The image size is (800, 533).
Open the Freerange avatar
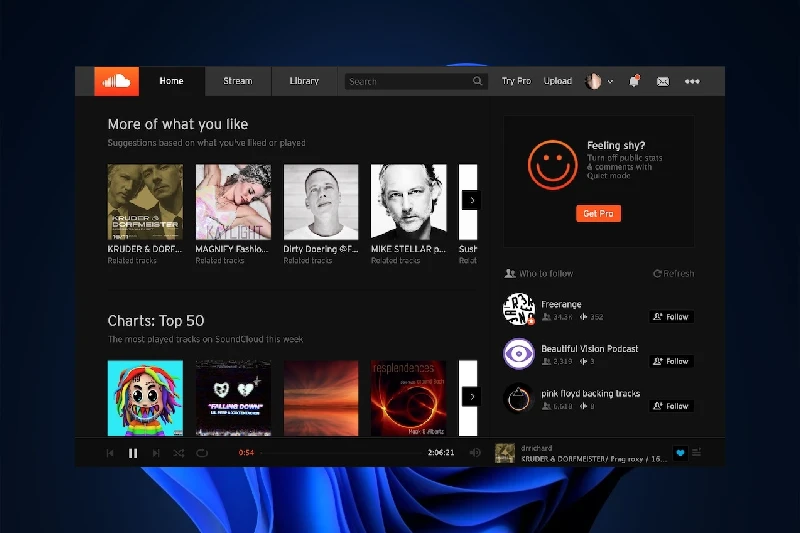[519, 309]
